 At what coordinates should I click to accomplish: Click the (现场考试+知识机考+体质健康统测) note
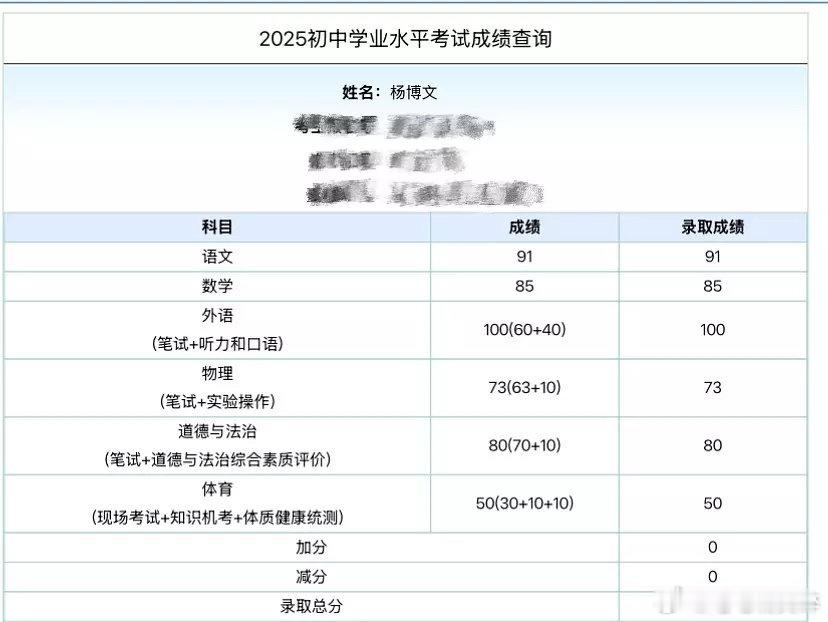[x=217, y=517]
